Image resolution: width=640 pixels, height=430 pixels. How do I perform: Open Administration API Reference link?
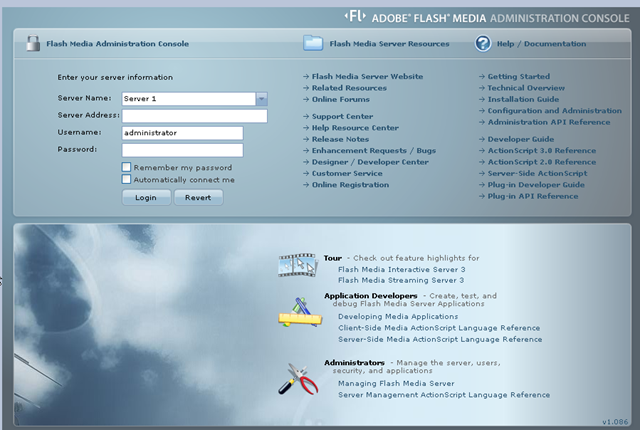pos(549,122)
